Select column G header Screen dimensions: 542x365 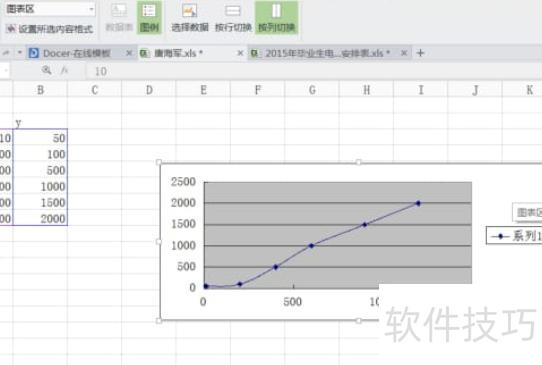pyautogui.click(x=312, y=90)
